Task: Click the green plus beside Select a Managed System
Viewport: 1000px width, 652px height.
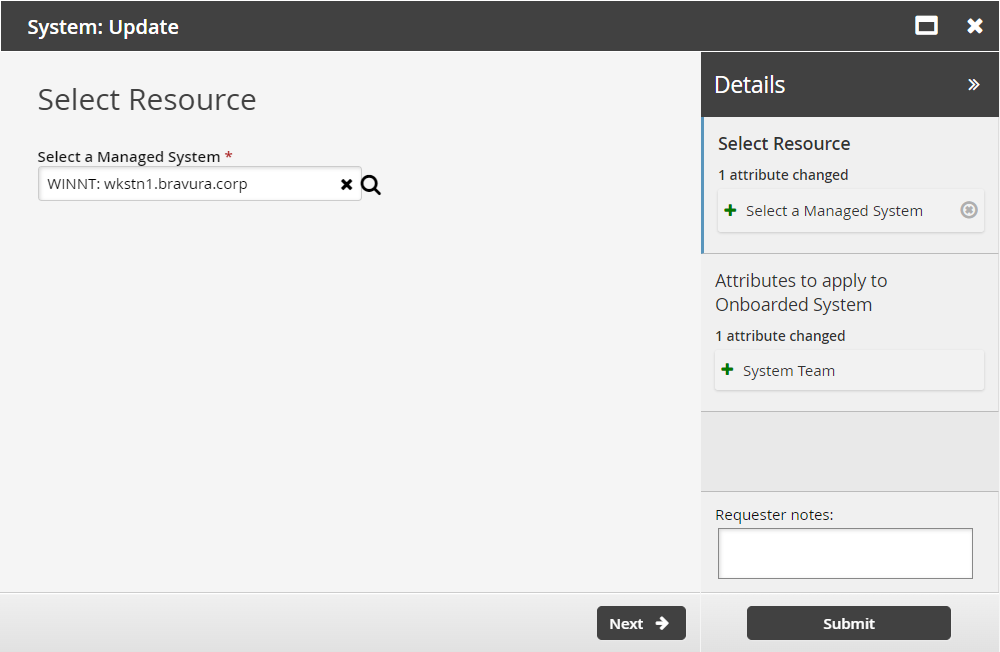Action: click(x=730, y=210)
